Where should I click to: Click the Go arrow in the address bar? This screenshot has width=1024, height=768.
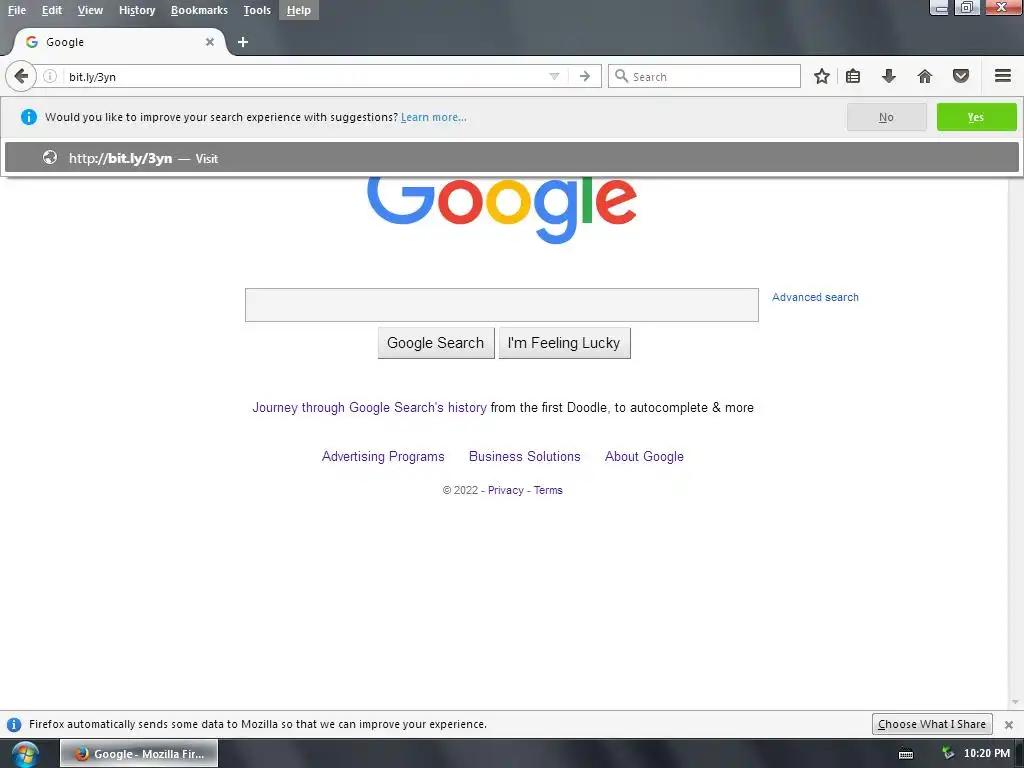click(x=585, y=76)
